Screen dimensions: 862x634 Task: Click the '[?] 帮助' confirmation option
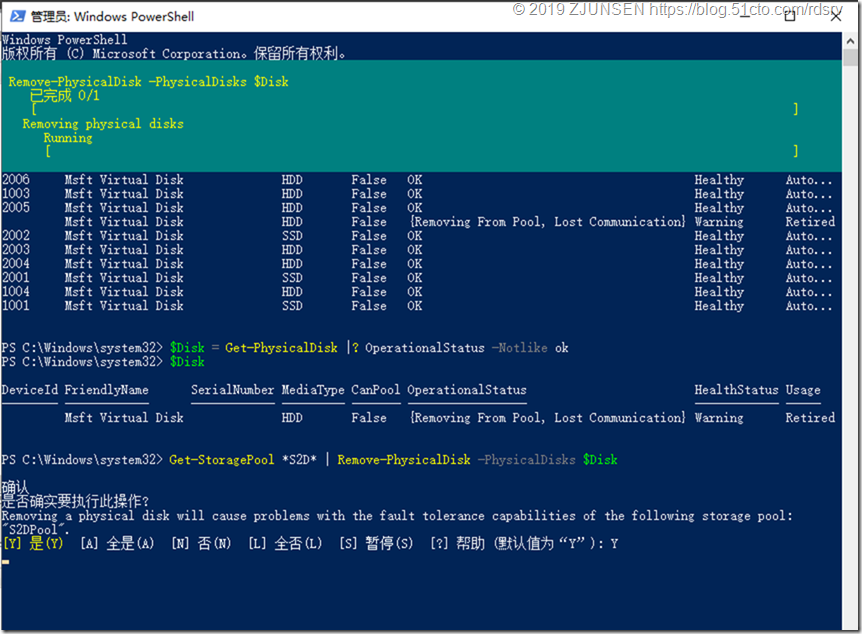click(457, 544)
